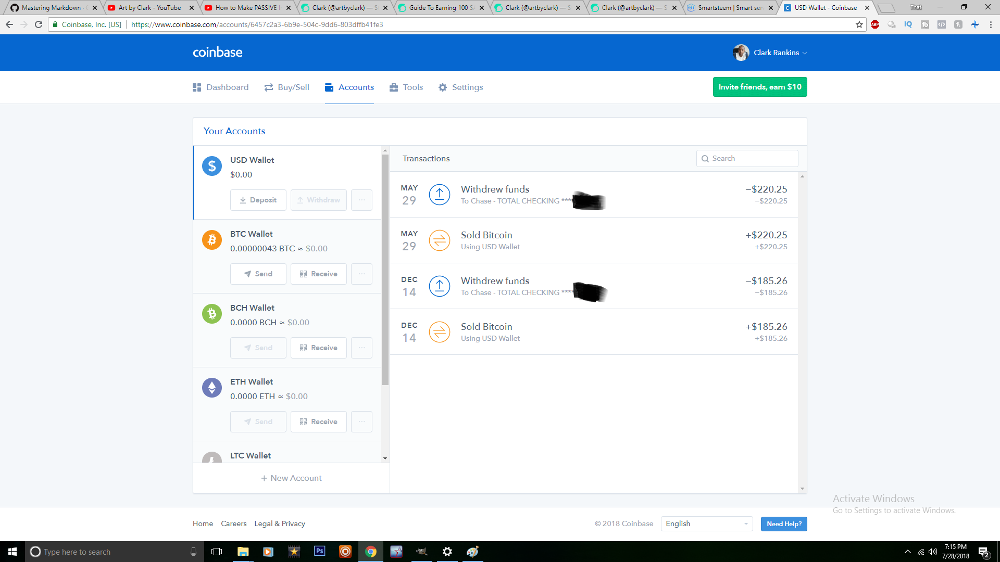This screenshot has height=562, width=1000.
Task: Go to the Dashboard tab
Action: click(221, 87)
